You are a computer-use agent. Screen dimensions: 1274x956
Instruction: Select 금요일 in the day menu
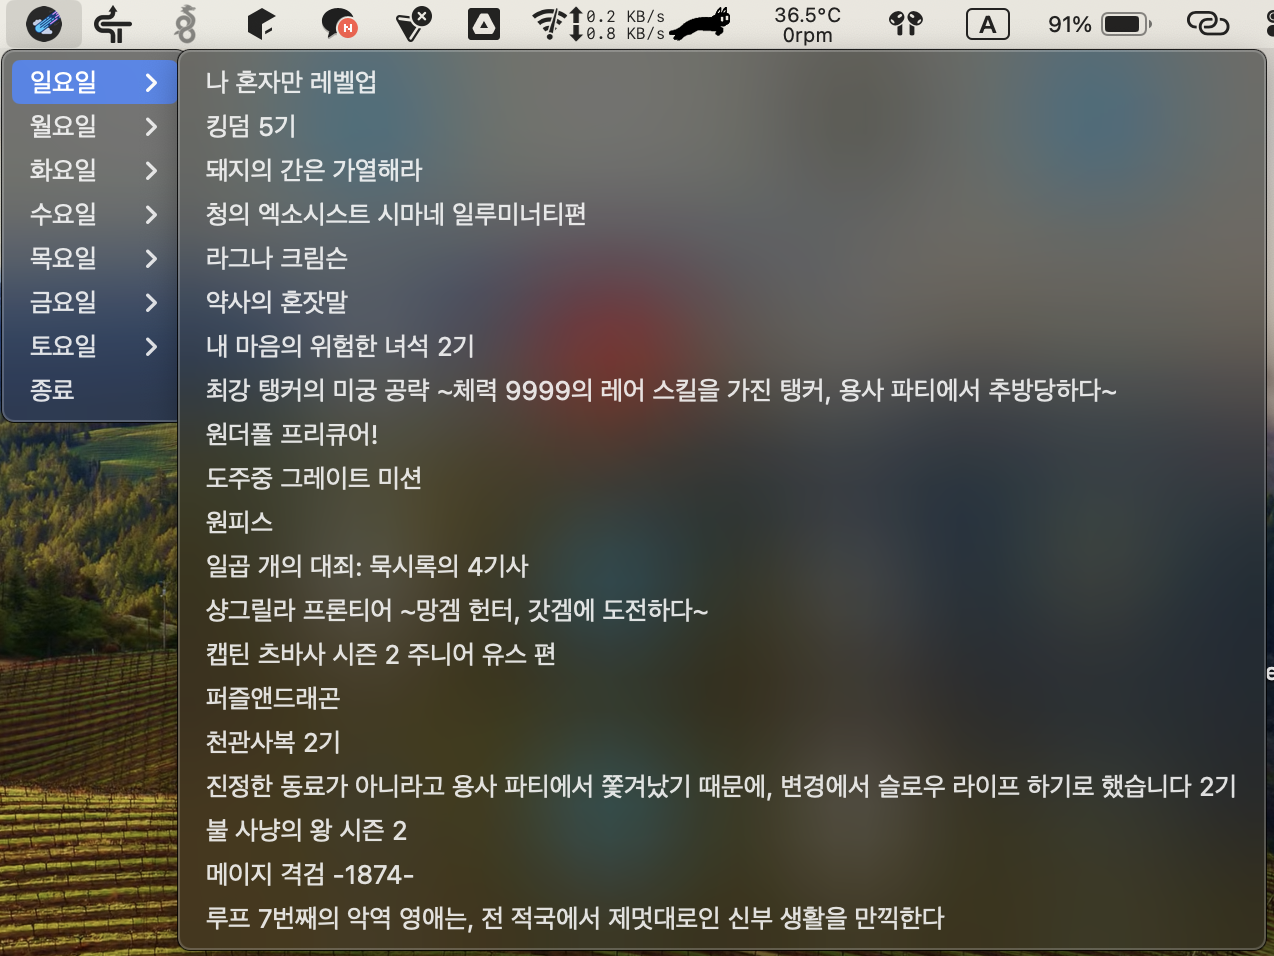(94, 302)
